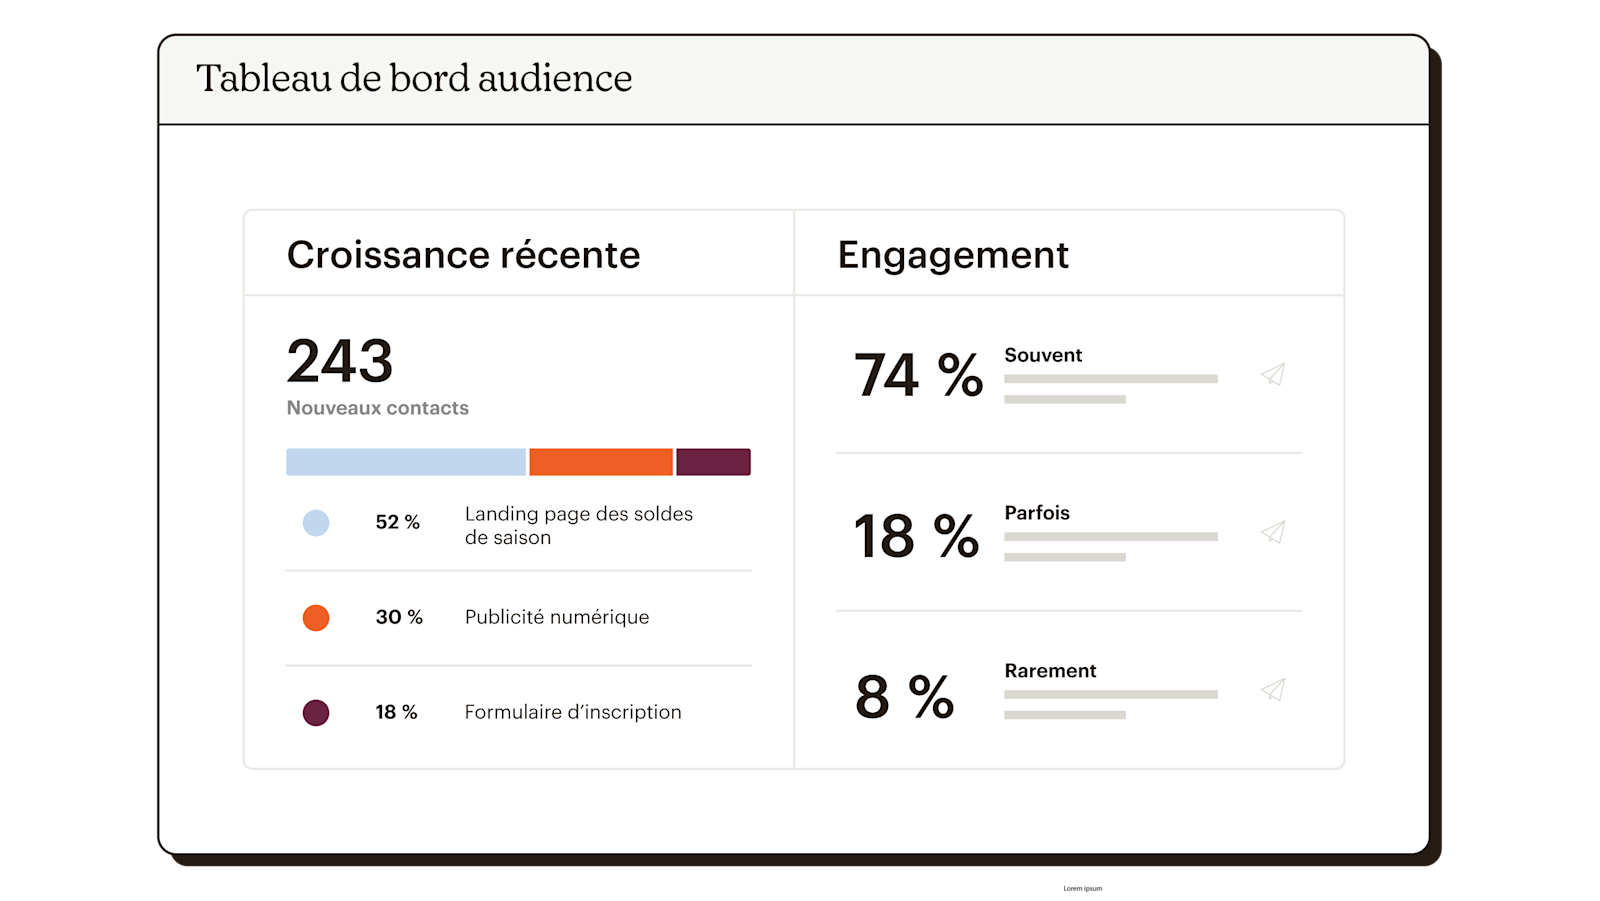Open the Engagement panel header
1600x901 pixels.
[953, 255]
